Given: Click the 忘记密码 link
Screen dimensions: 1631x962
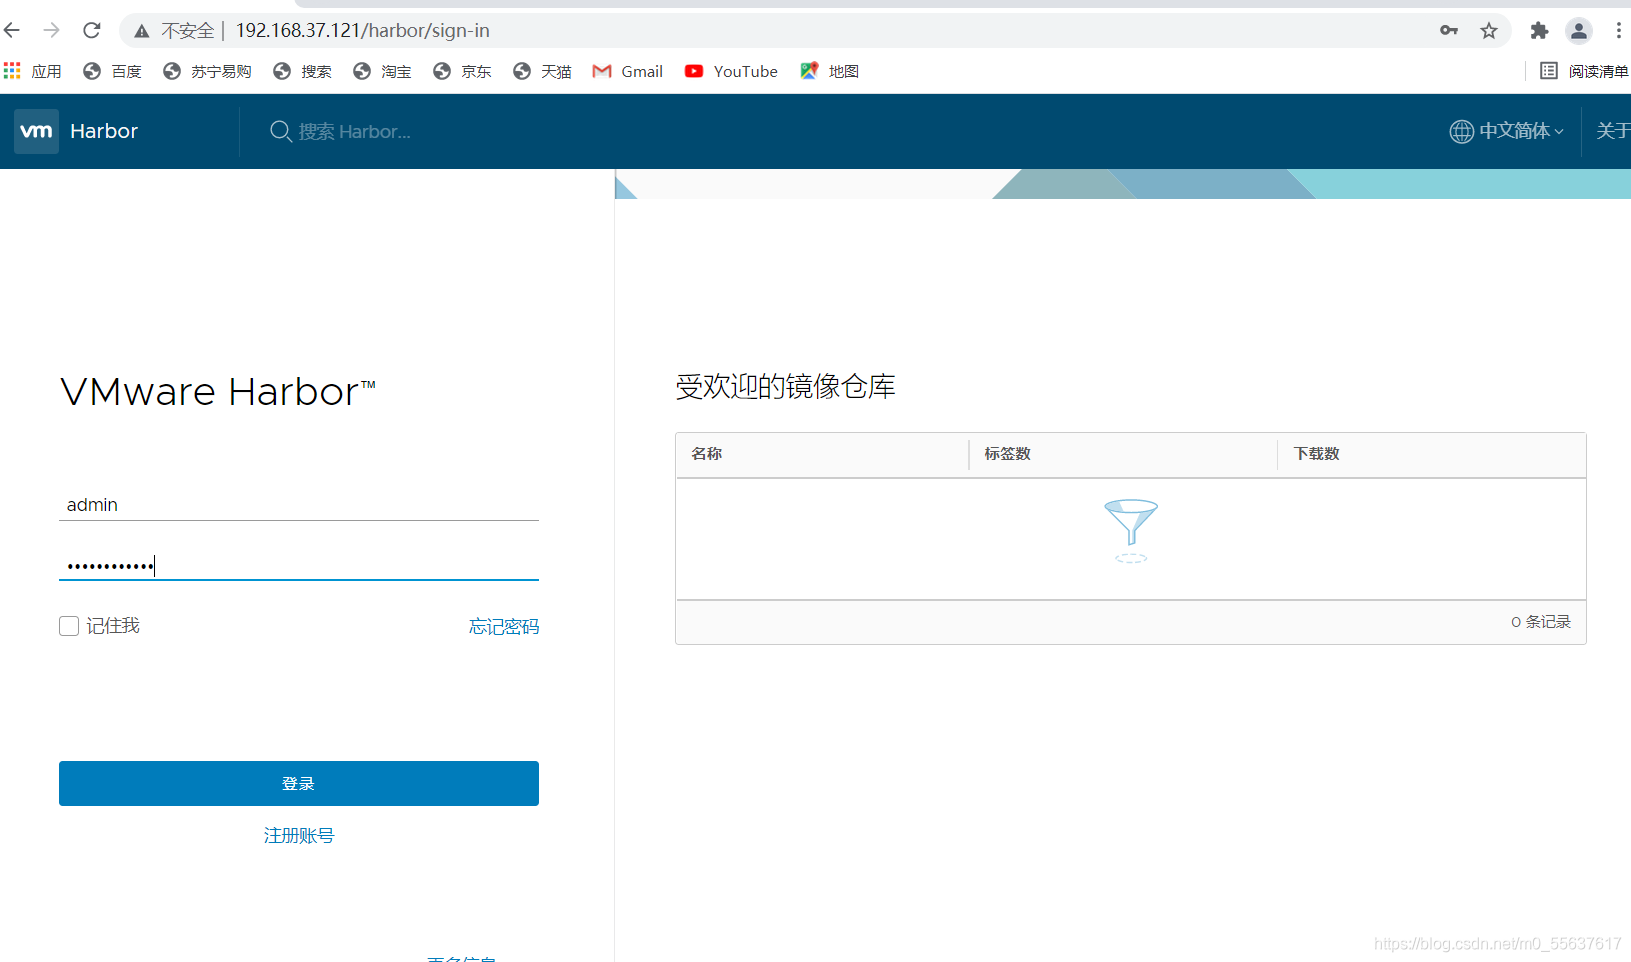Looking at the screenshot, I should tap(504, 626).
